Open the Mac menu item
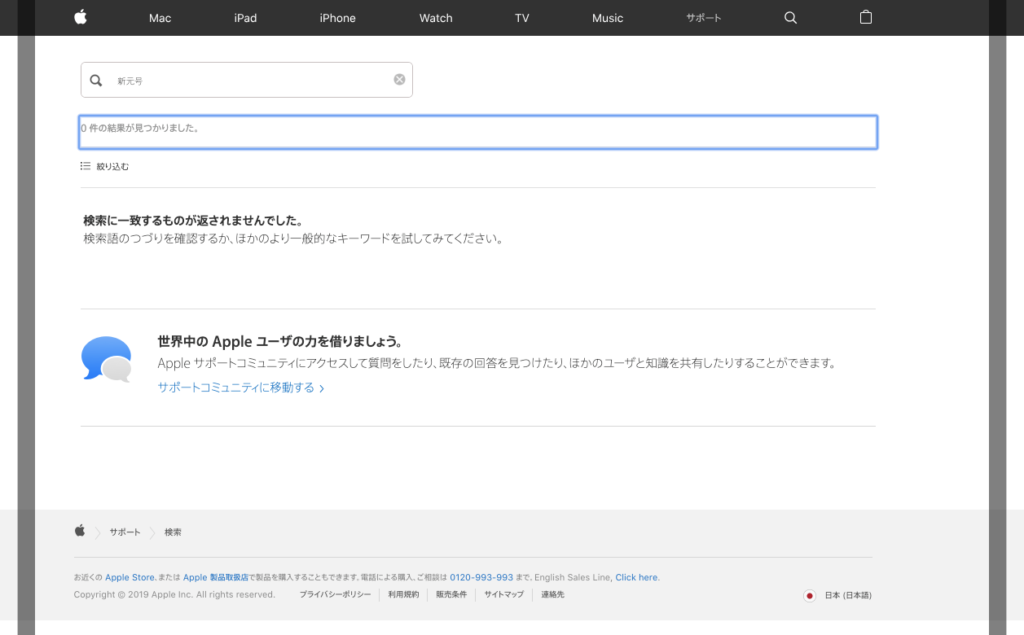Screen dimensions: 1024x635 (160, 18)
